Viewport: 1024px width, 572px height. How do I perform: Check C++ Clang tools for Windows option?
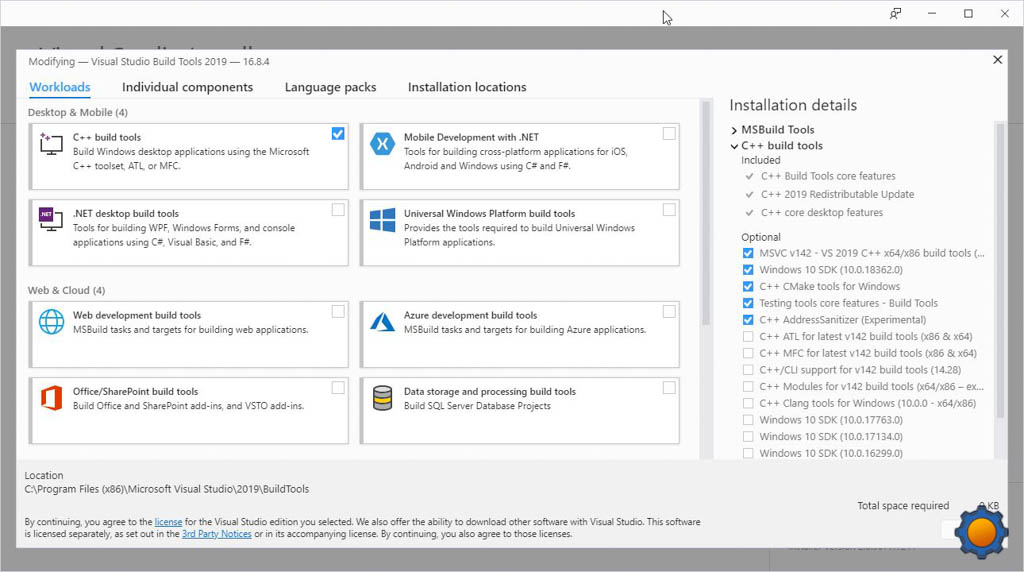[x=748, y=403]
